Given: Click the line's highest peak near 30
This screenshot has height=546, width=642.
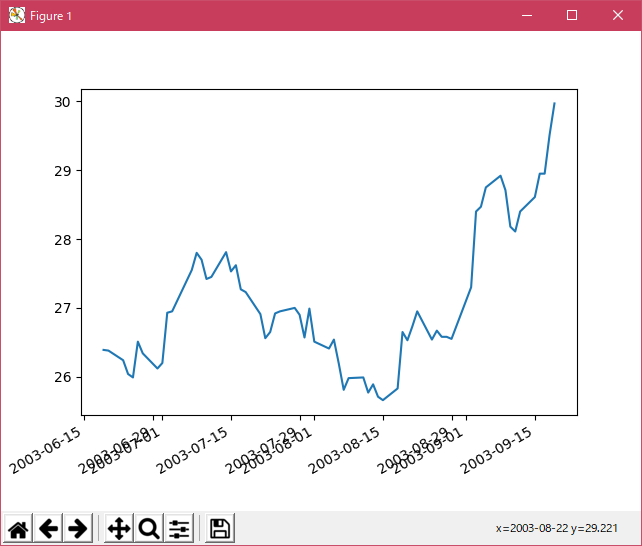Looking at the screenshot, I should tap(554, 103).
